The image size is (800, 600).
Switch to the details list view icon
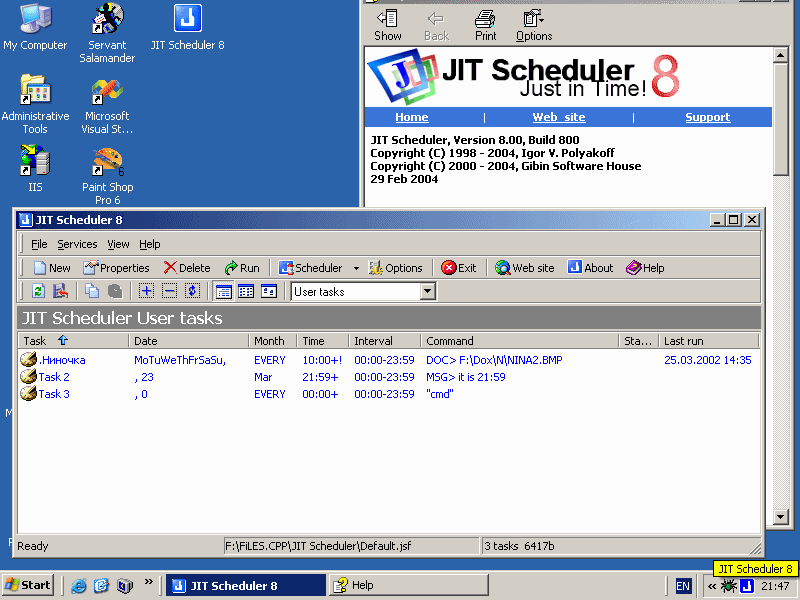tap(223, 291)
